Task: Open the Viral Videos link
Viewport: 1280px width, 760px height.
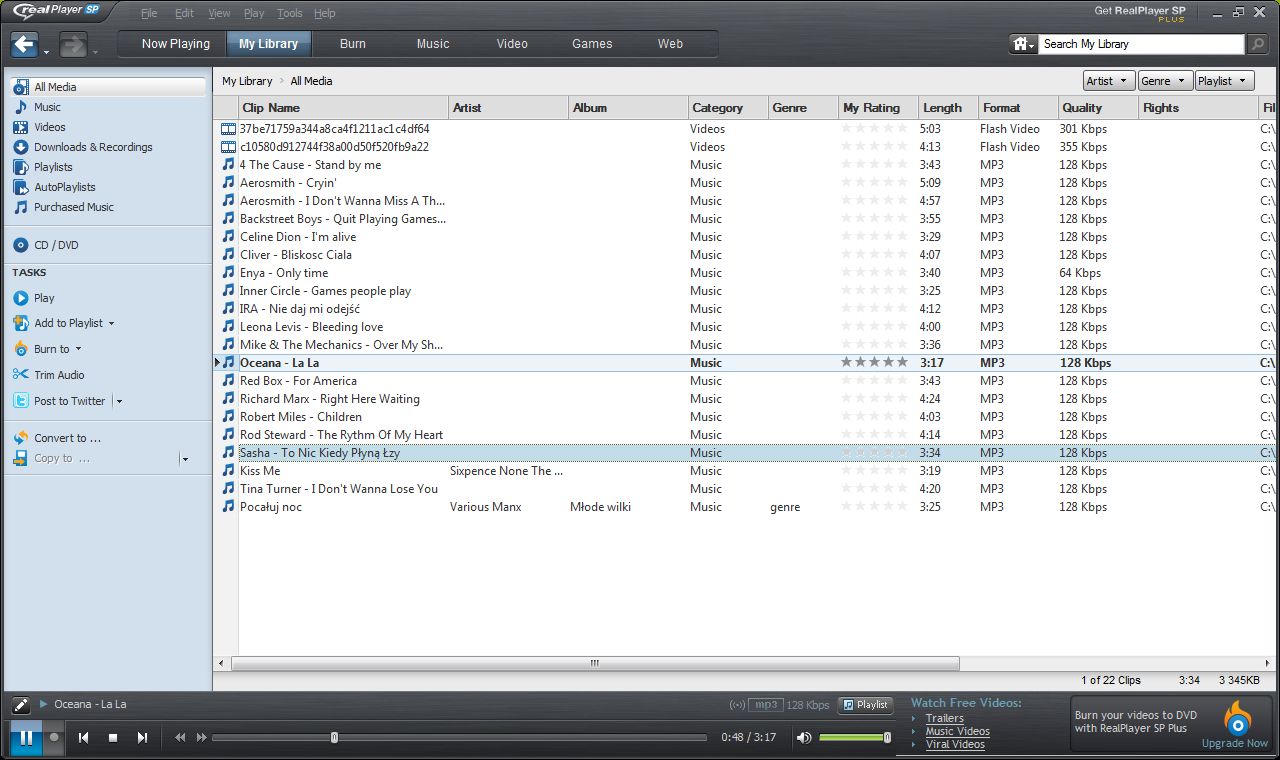Action: click(x=955, y=744)
